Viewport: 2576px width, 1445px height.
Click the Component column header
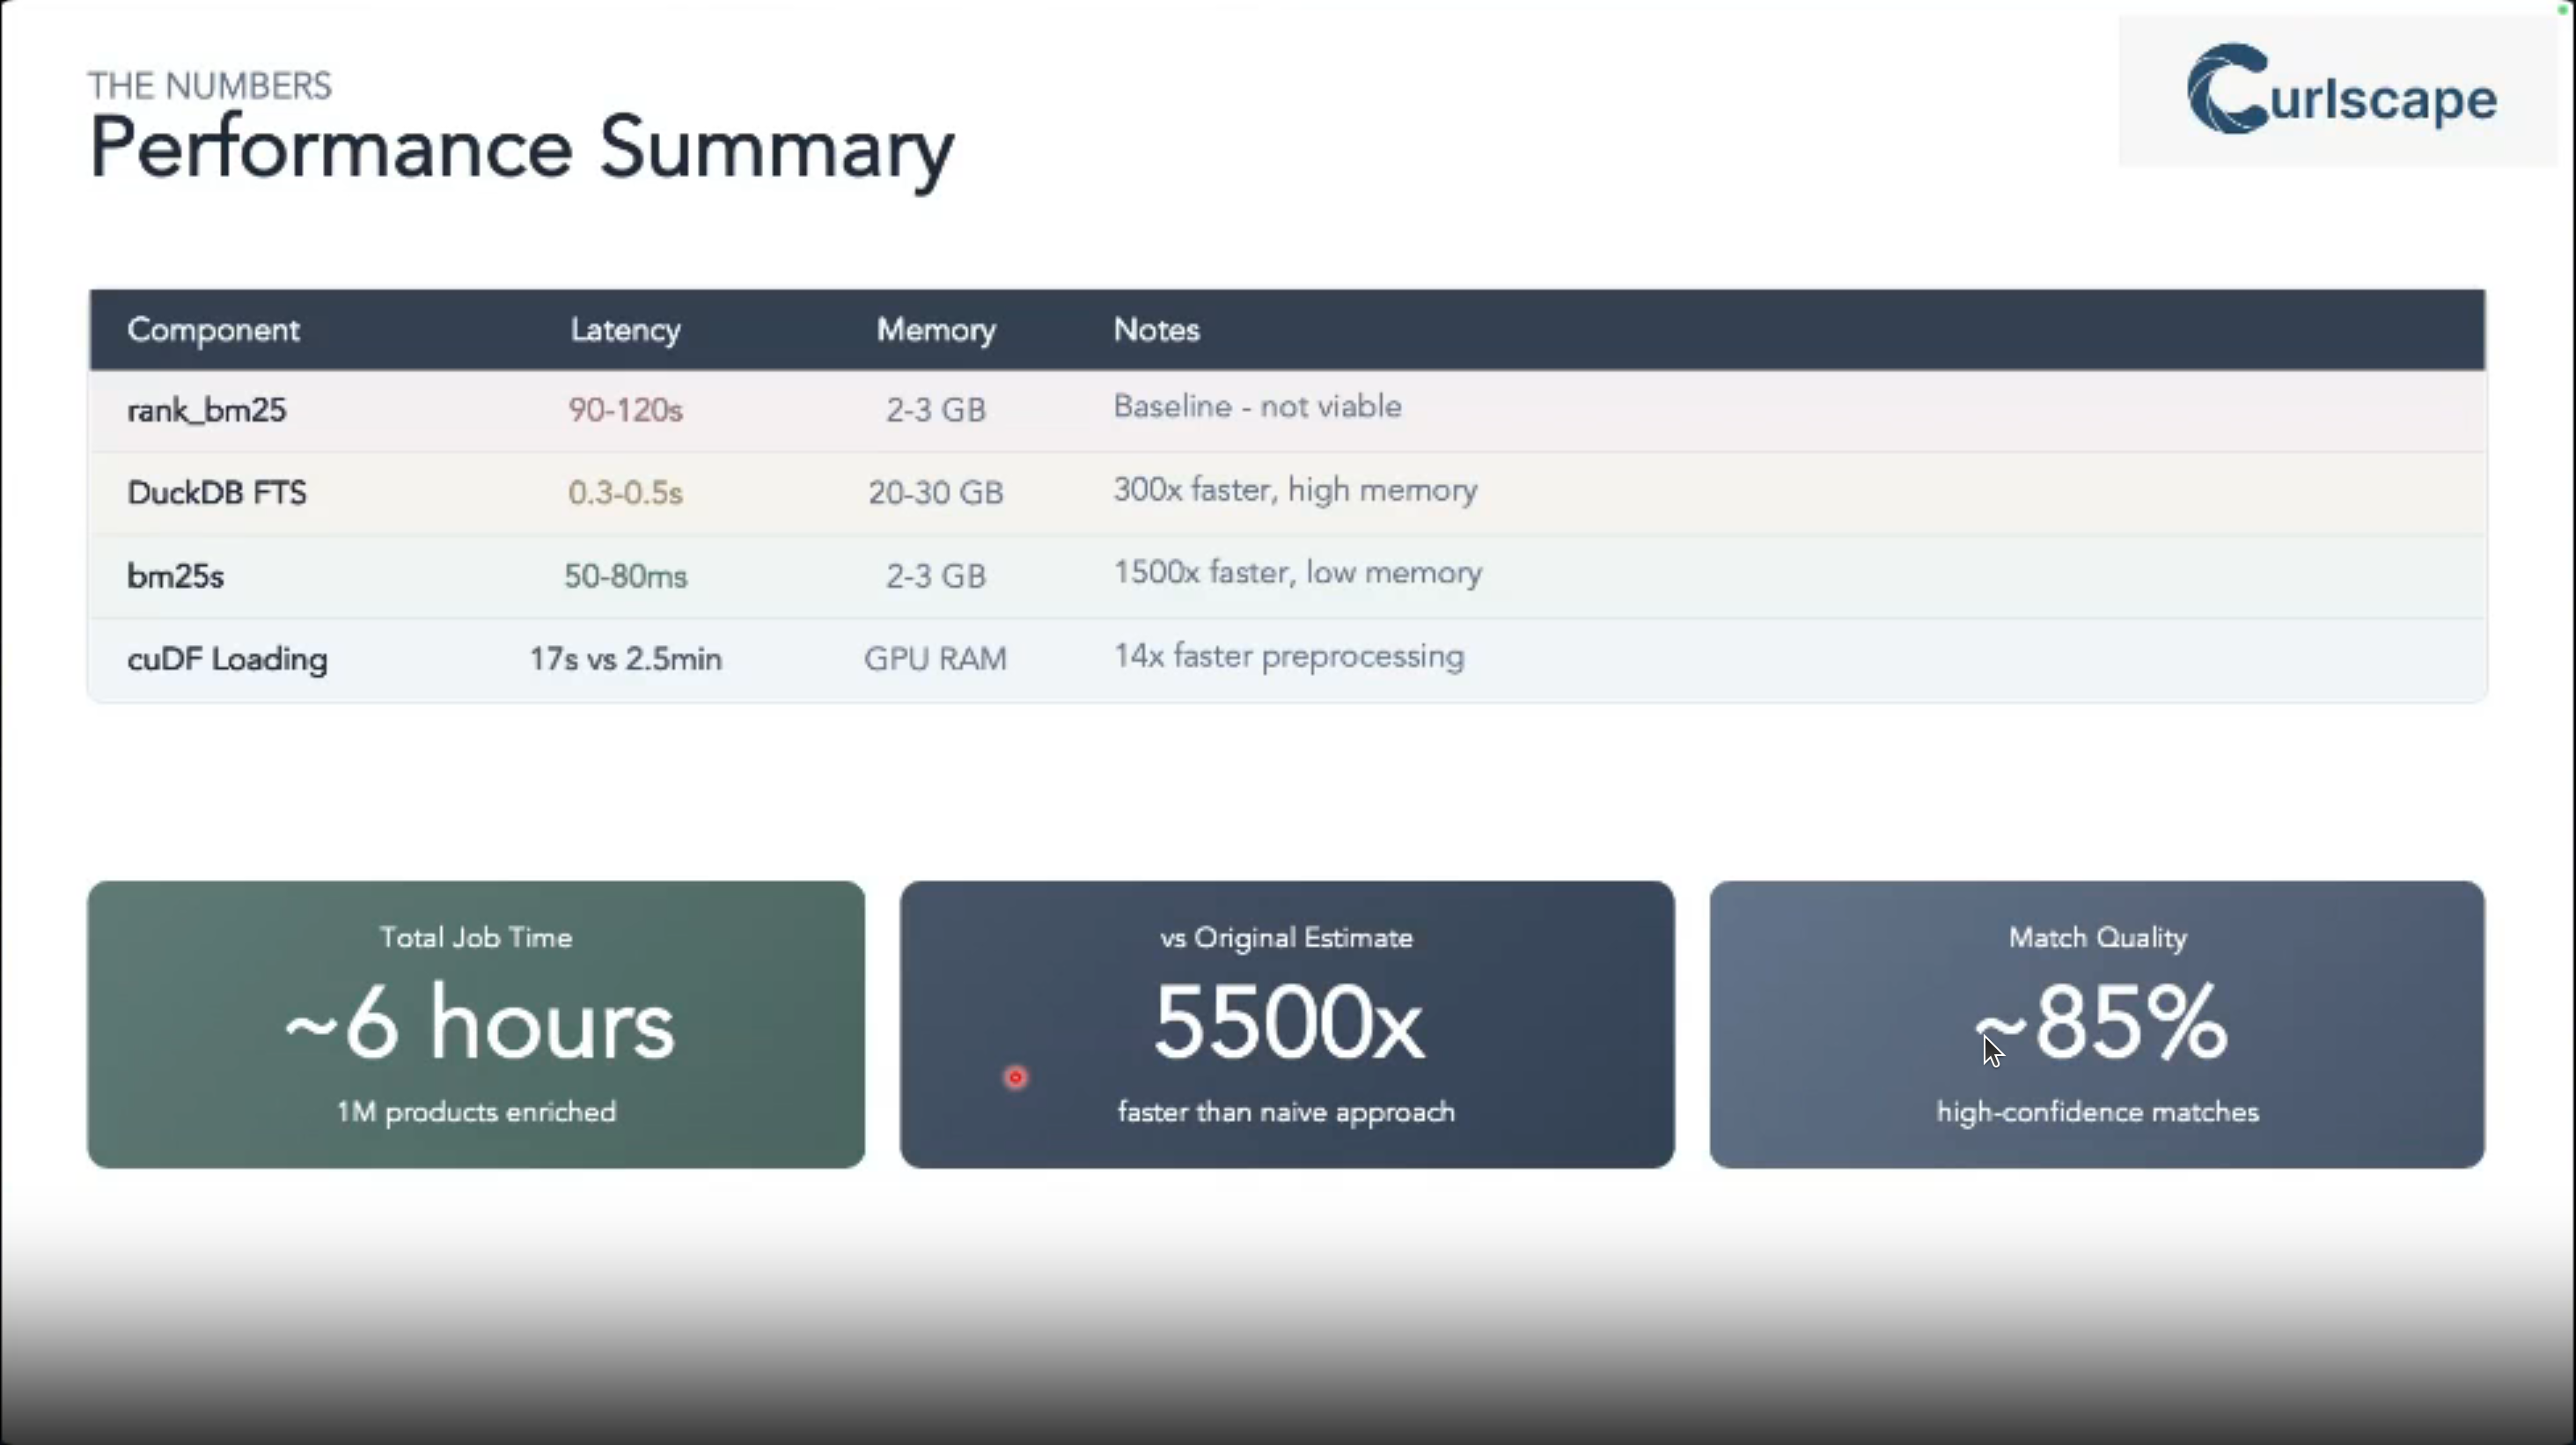(213, 330)
